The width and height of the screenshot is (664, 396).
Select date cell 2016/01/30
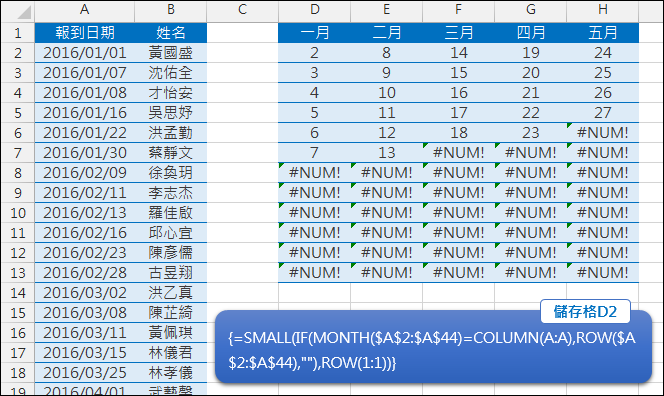pyautogui.click(x=85, y=153)
